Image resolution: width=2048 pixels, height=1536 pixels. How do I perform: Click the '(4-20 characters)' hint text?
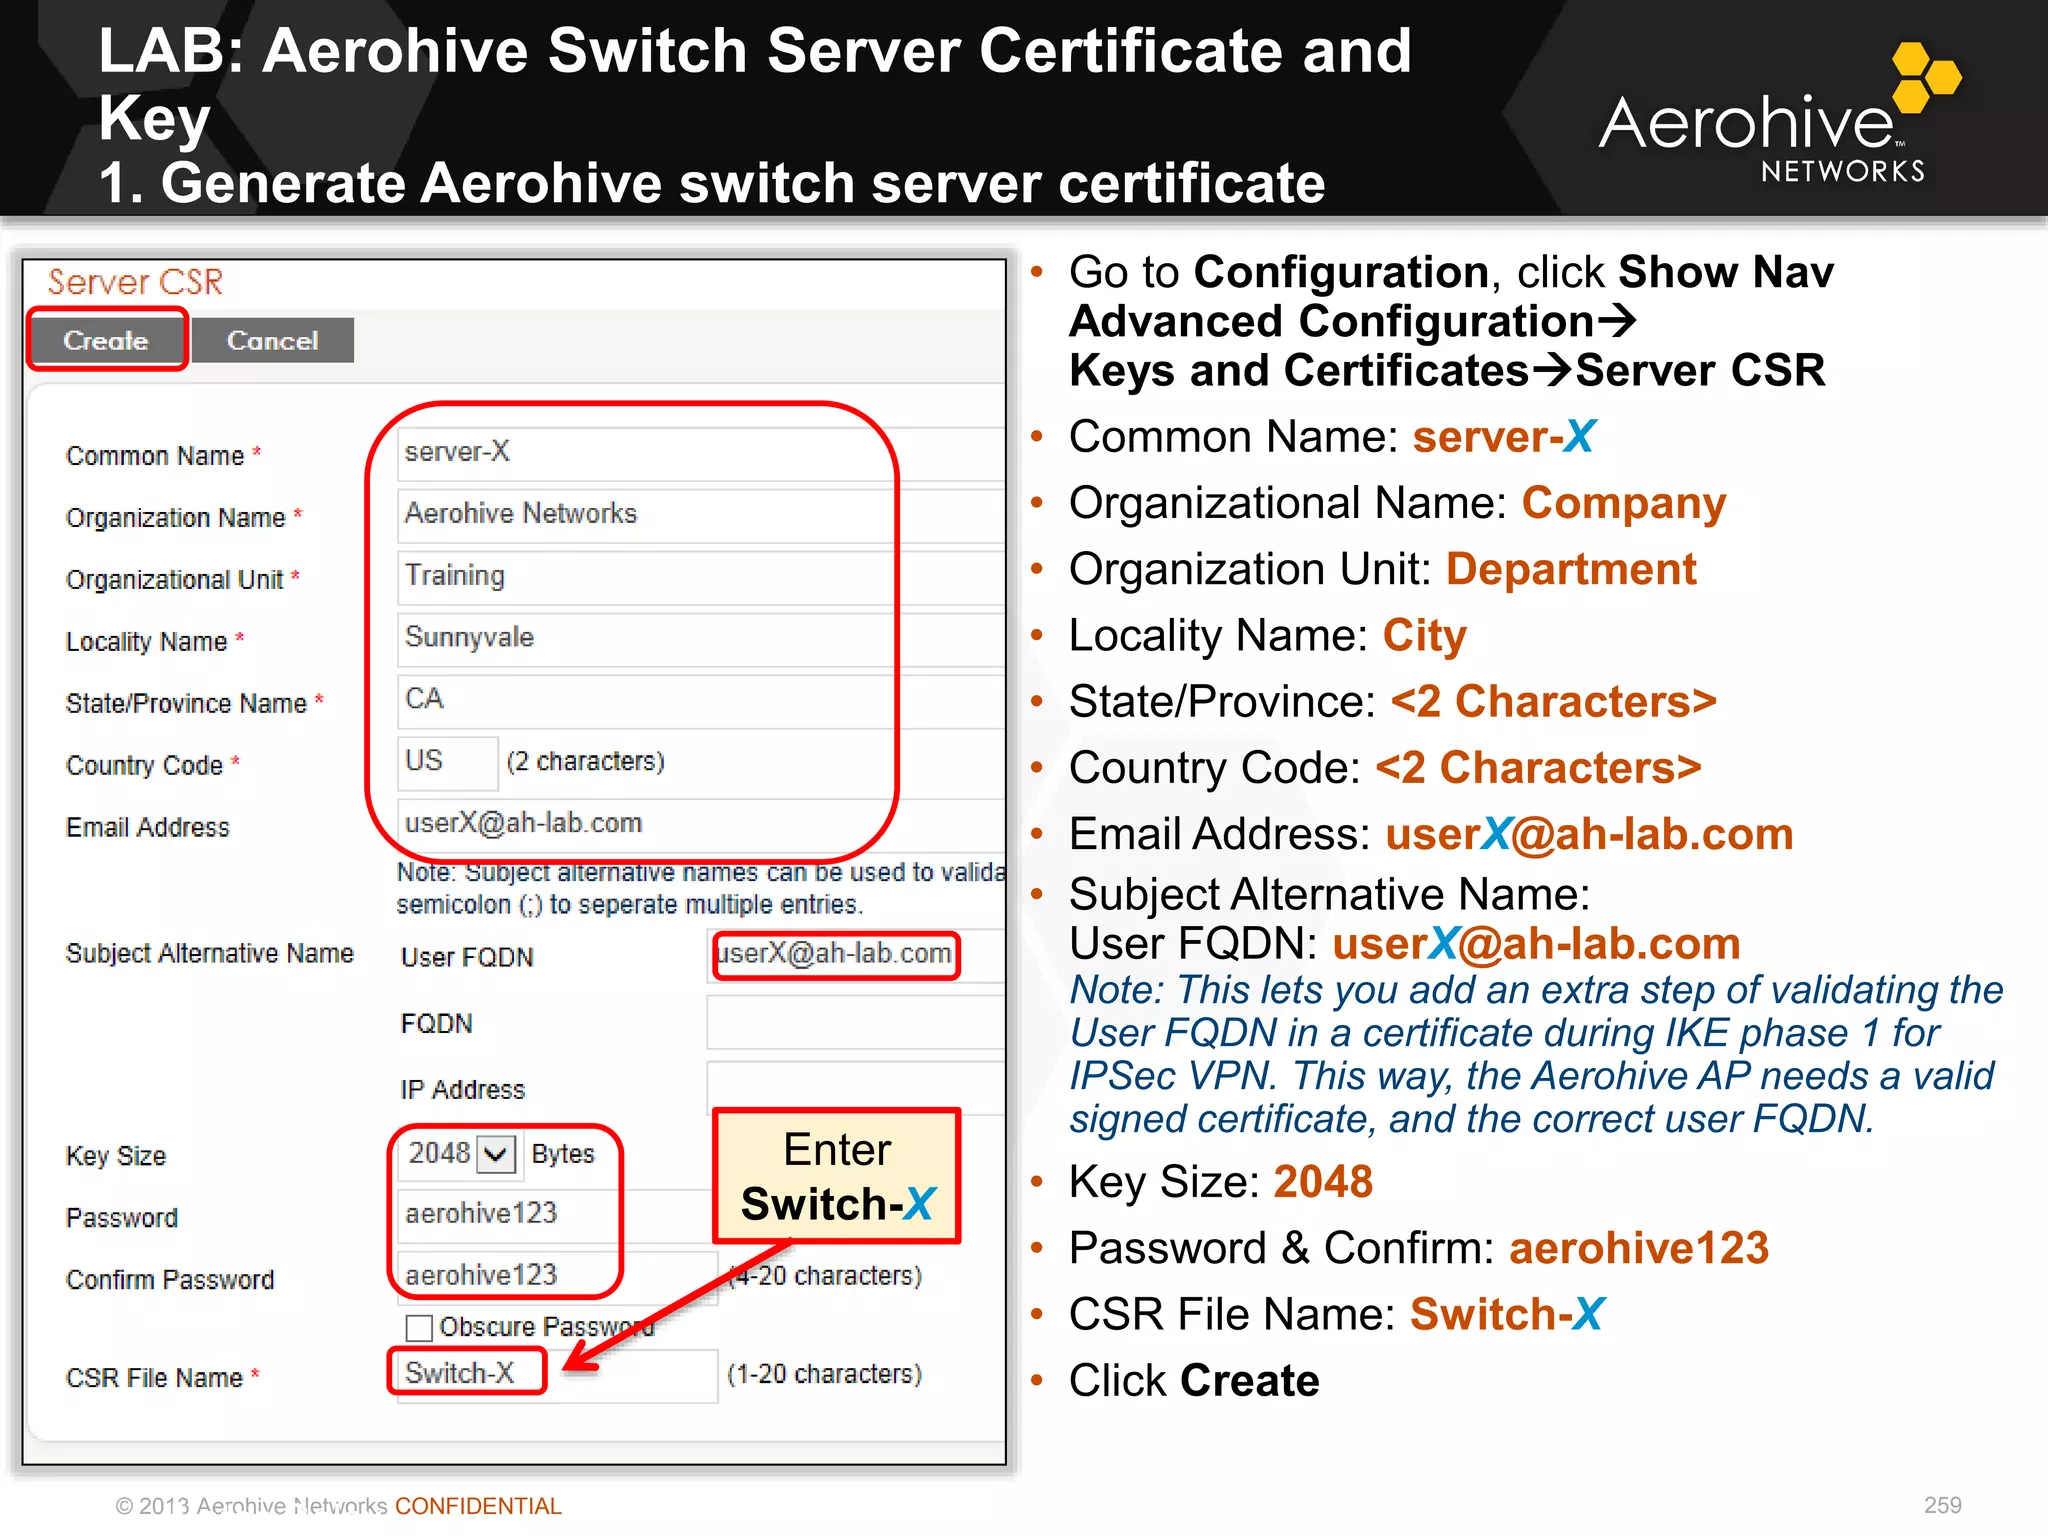824,1277
